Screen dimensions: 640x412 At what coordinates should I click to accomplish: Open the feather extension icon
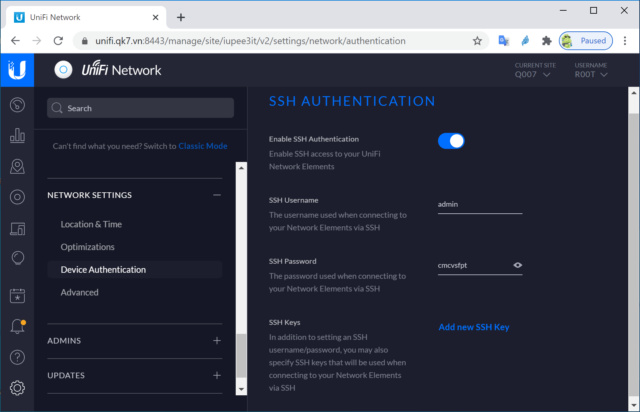click(x=525, y=41)
